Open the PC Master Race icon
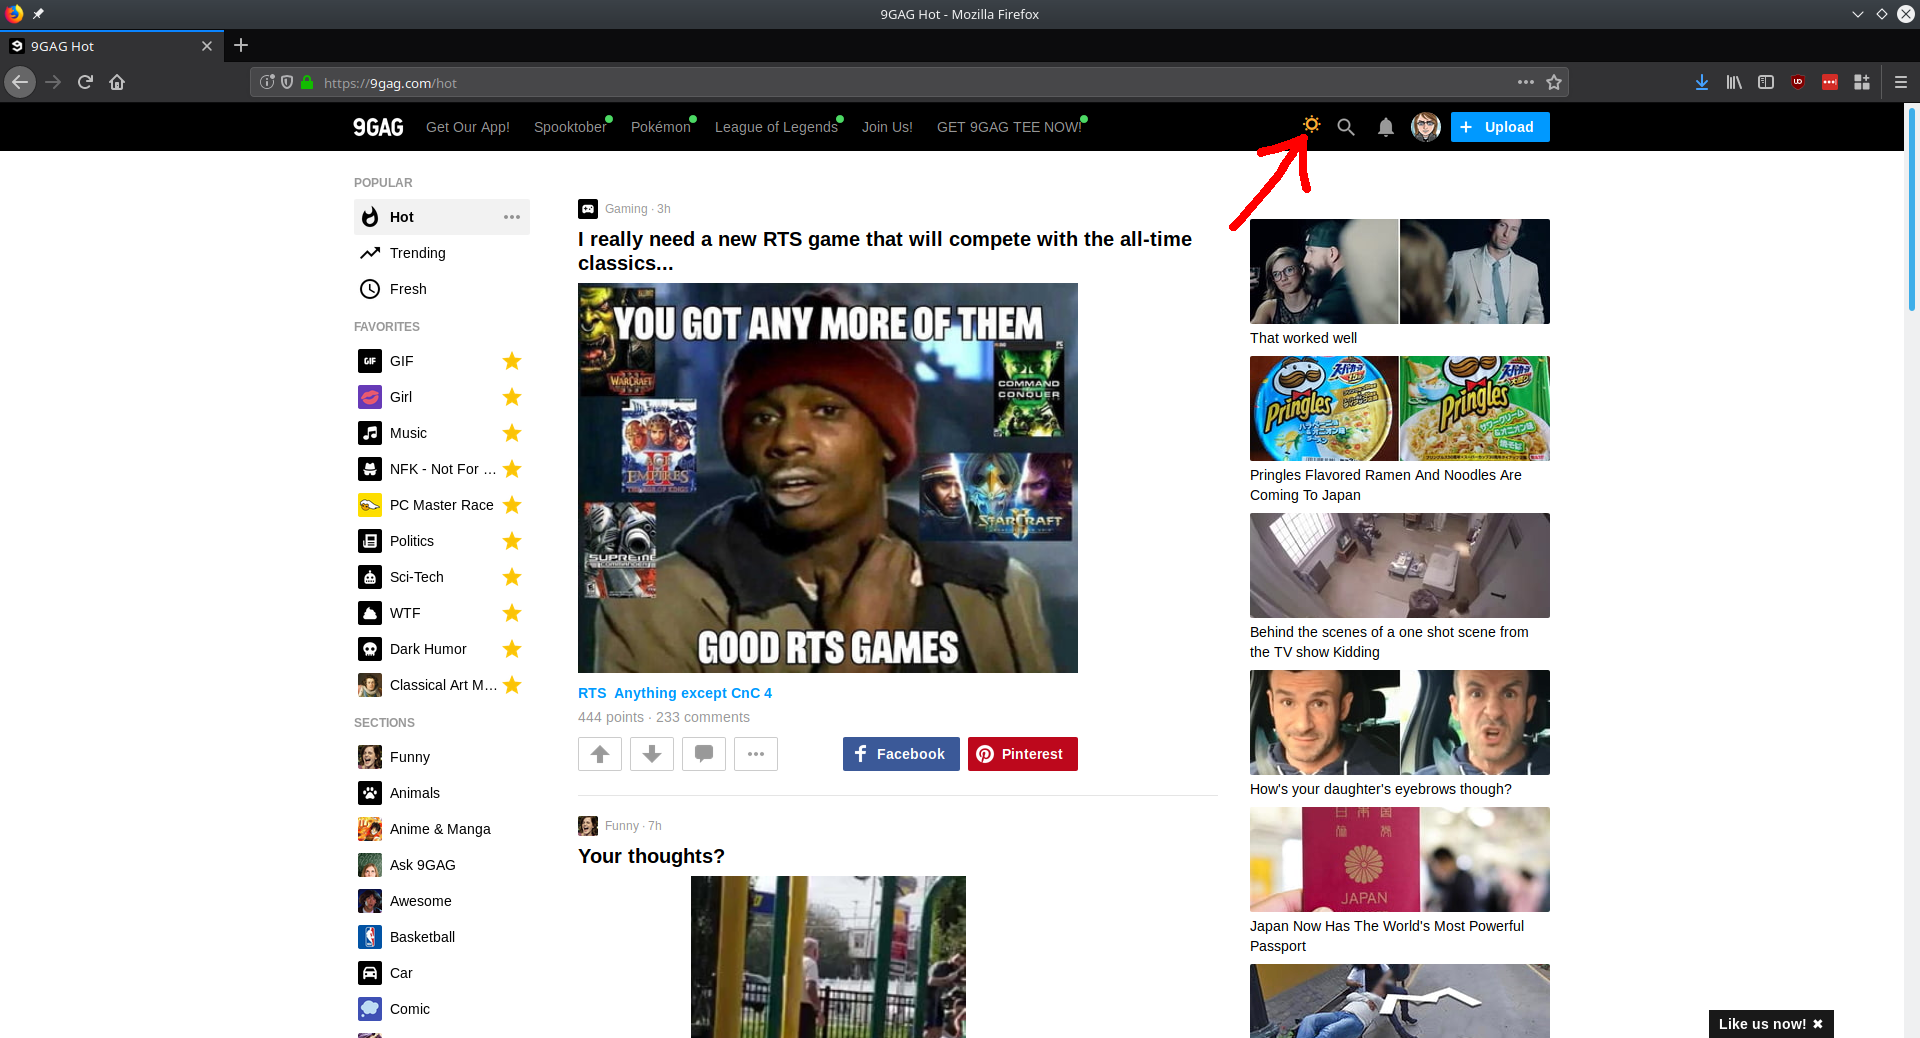The height and width of the screenshot is (1038, 1920). [x=370, y=505]
